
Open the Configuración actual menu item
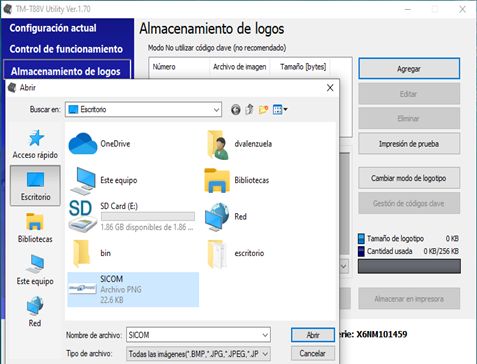53,28
